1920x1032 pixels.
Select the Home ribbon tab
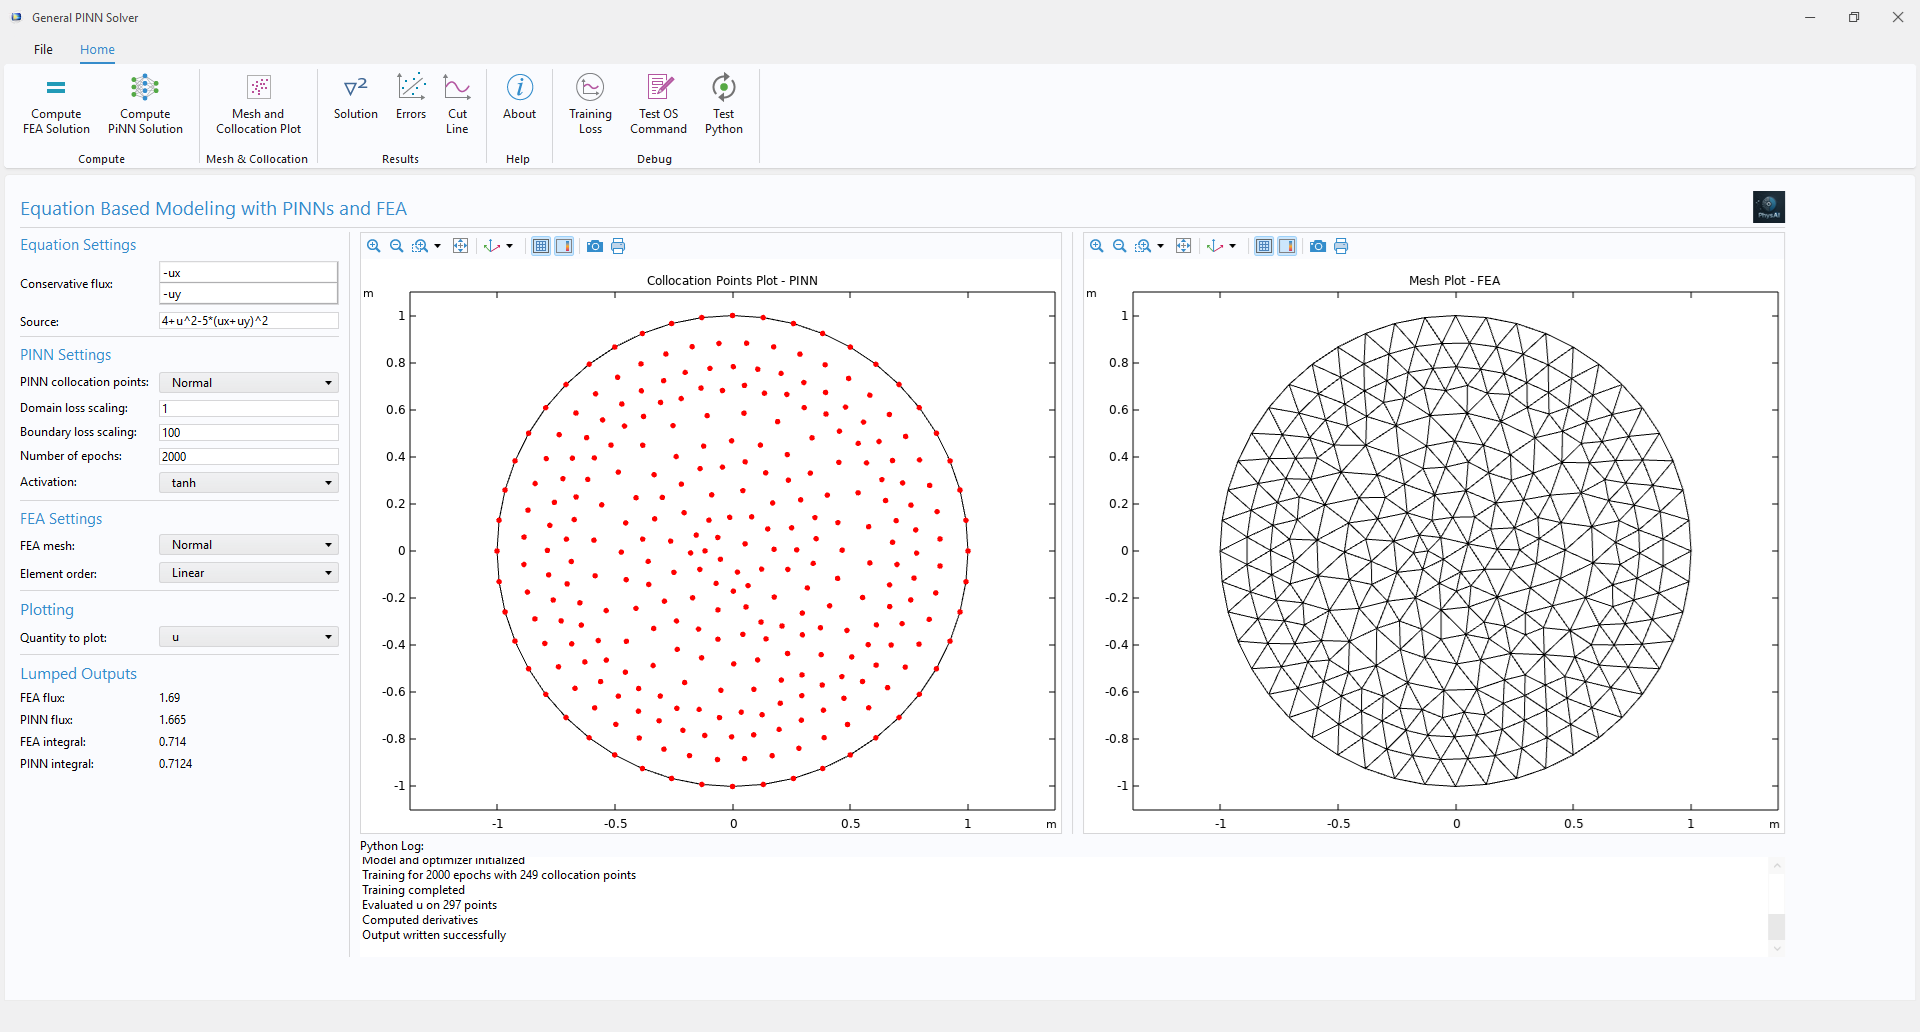[x=96, y=49]
